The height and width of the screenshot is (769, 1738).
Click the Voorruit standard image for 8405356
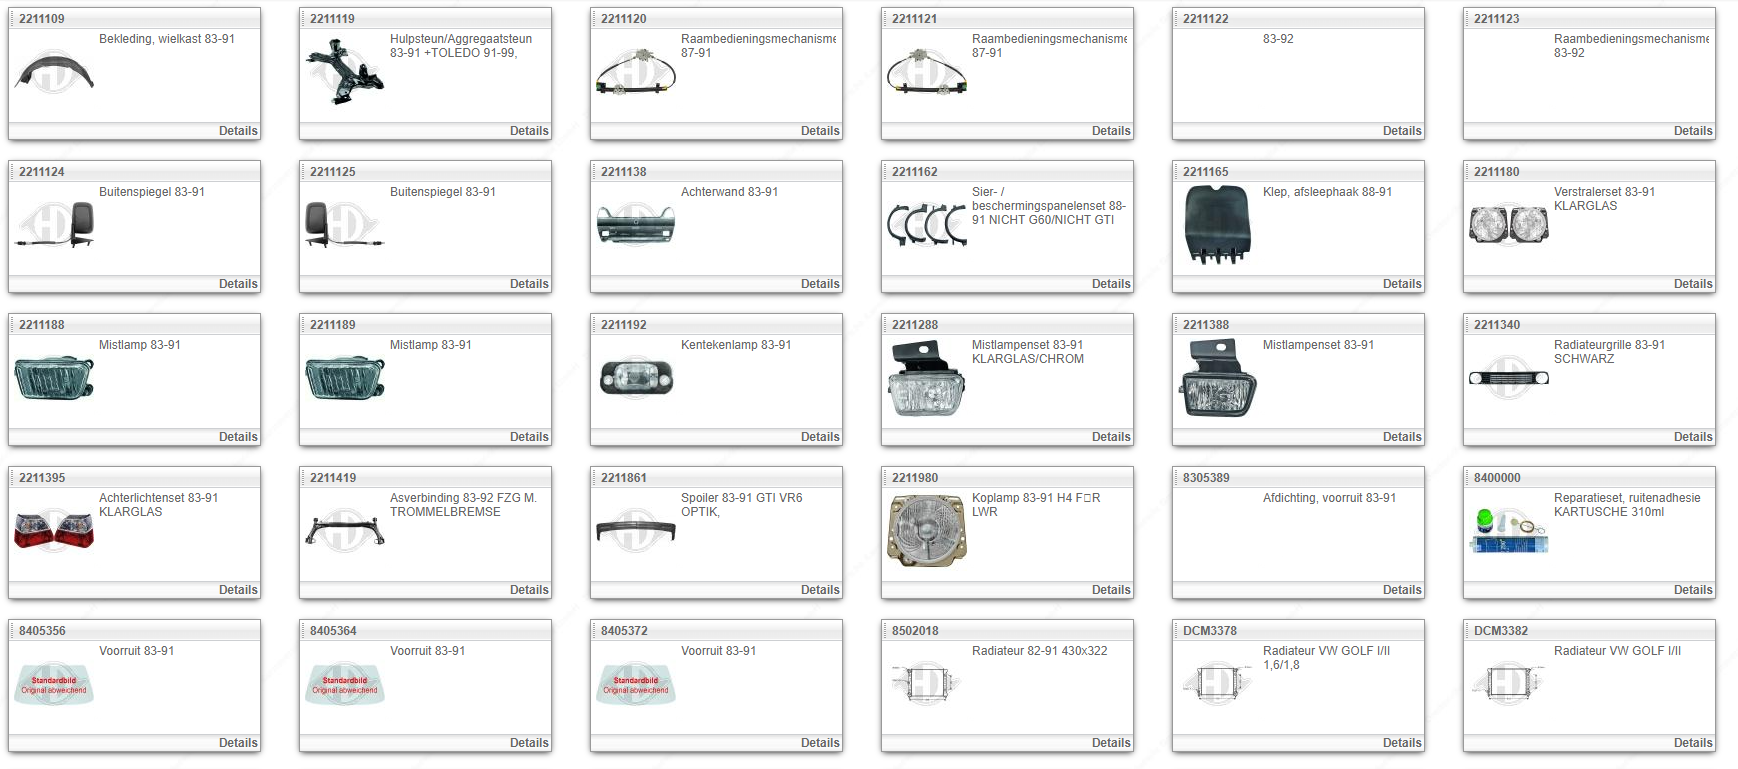(54, 684)
